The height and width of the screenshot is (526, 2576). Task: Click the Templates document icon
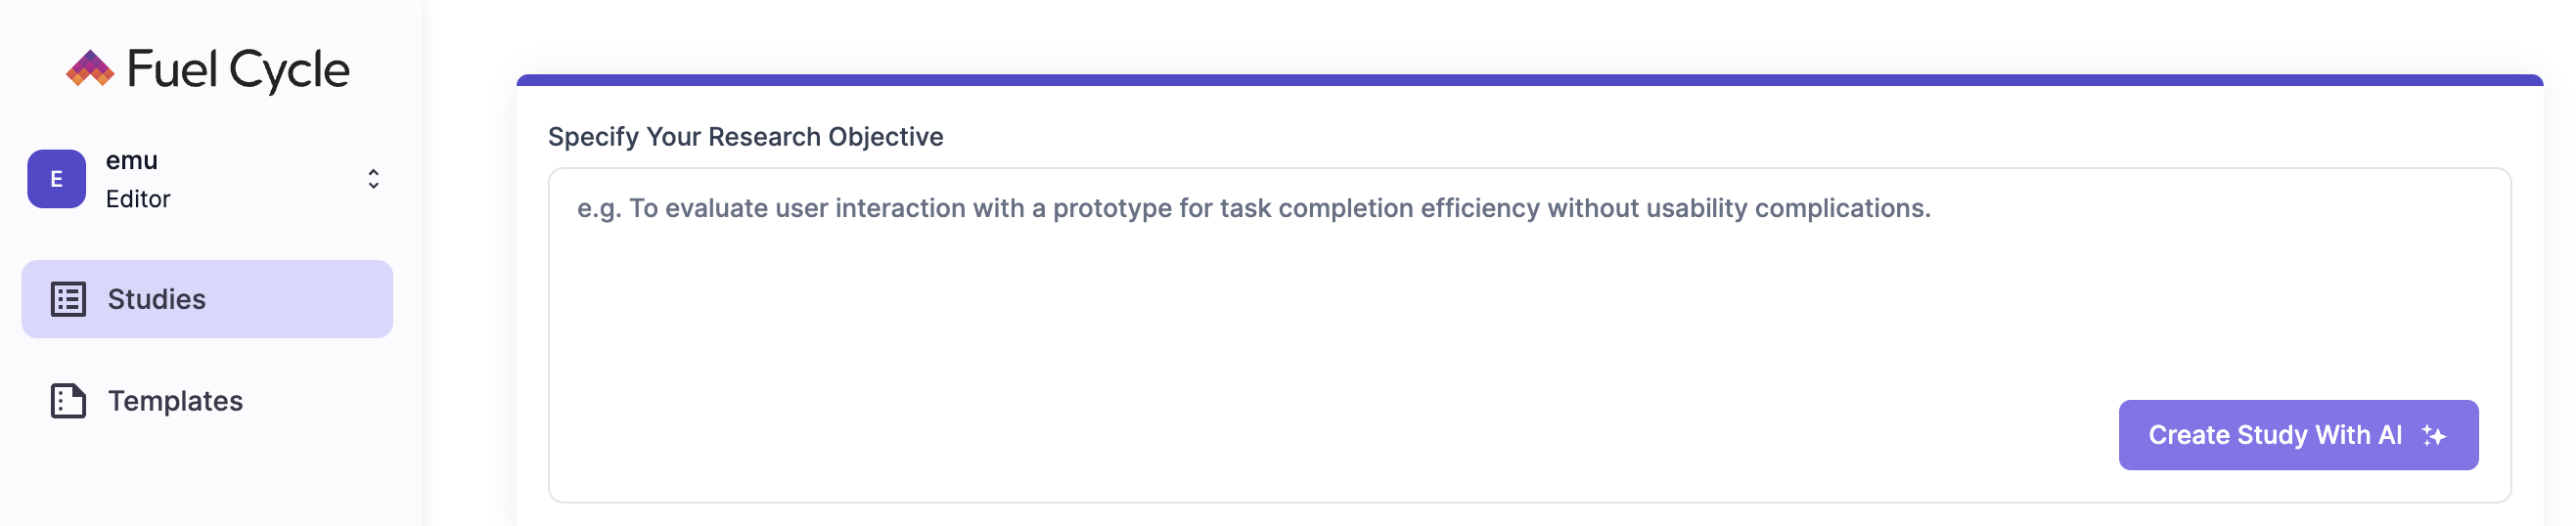tap(68, 401)
